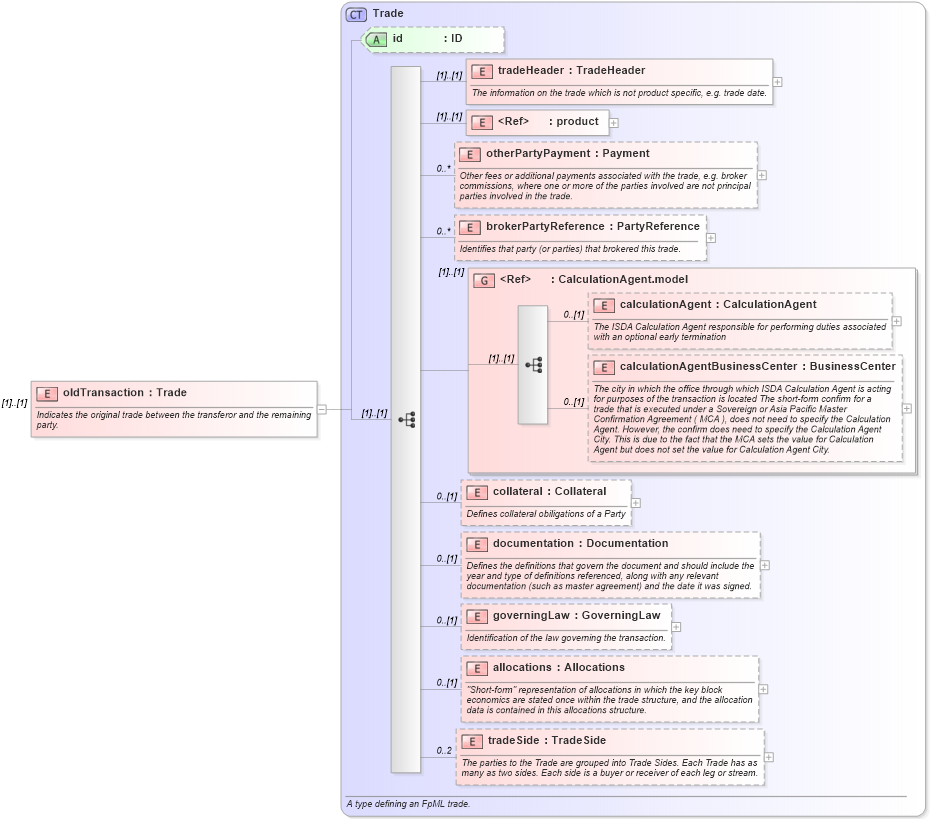
Task: Select the brokerPartyReference element box
Action: pyautogui.click(x=580, y=227)
